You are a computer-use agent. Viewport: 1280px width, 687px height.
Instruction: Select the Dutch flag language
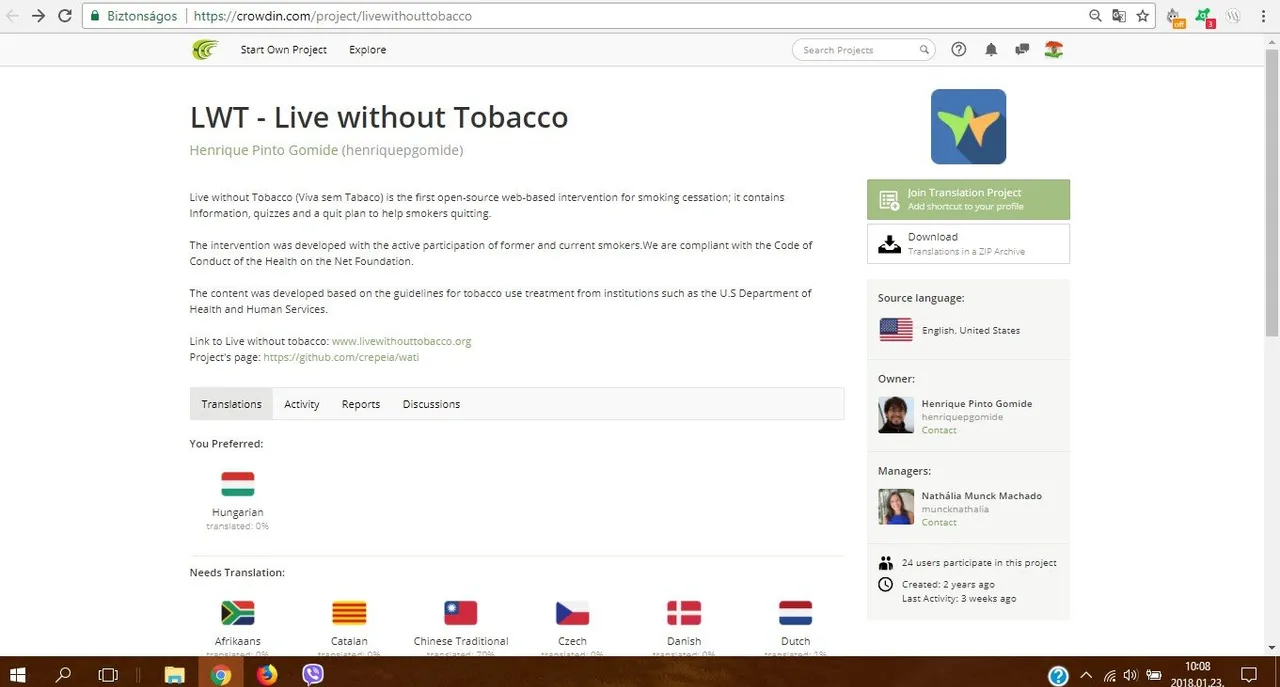796,613
